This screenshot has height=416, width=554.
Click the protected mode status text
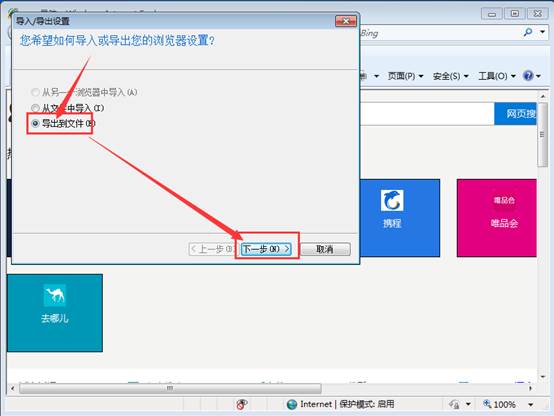(x=367, y=404)
